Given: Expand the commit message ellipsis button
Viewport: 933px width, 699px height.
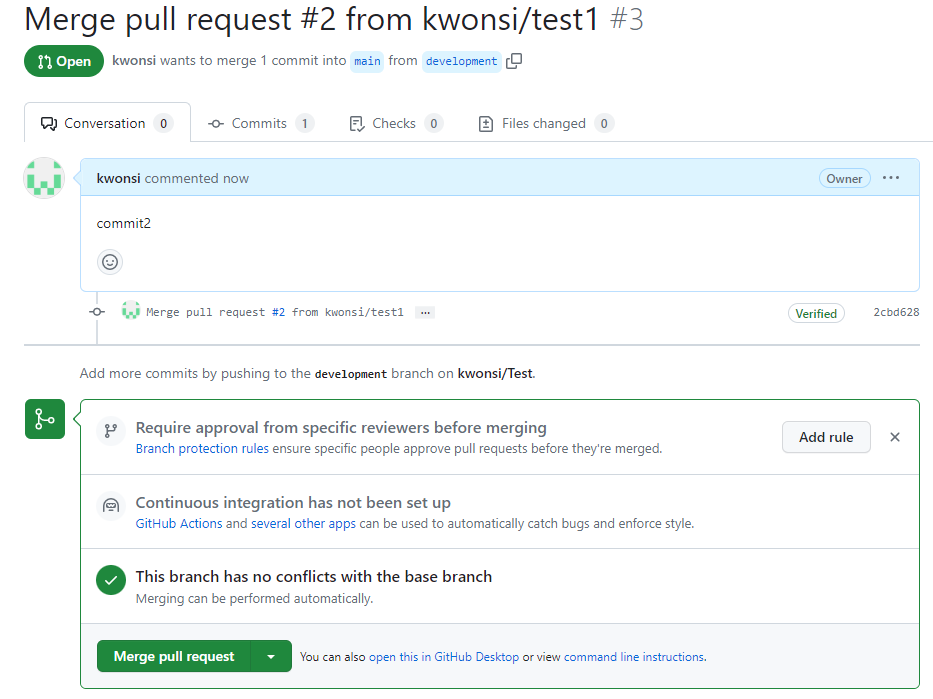Looking at the screenshot, I should [x=425, y=312].
